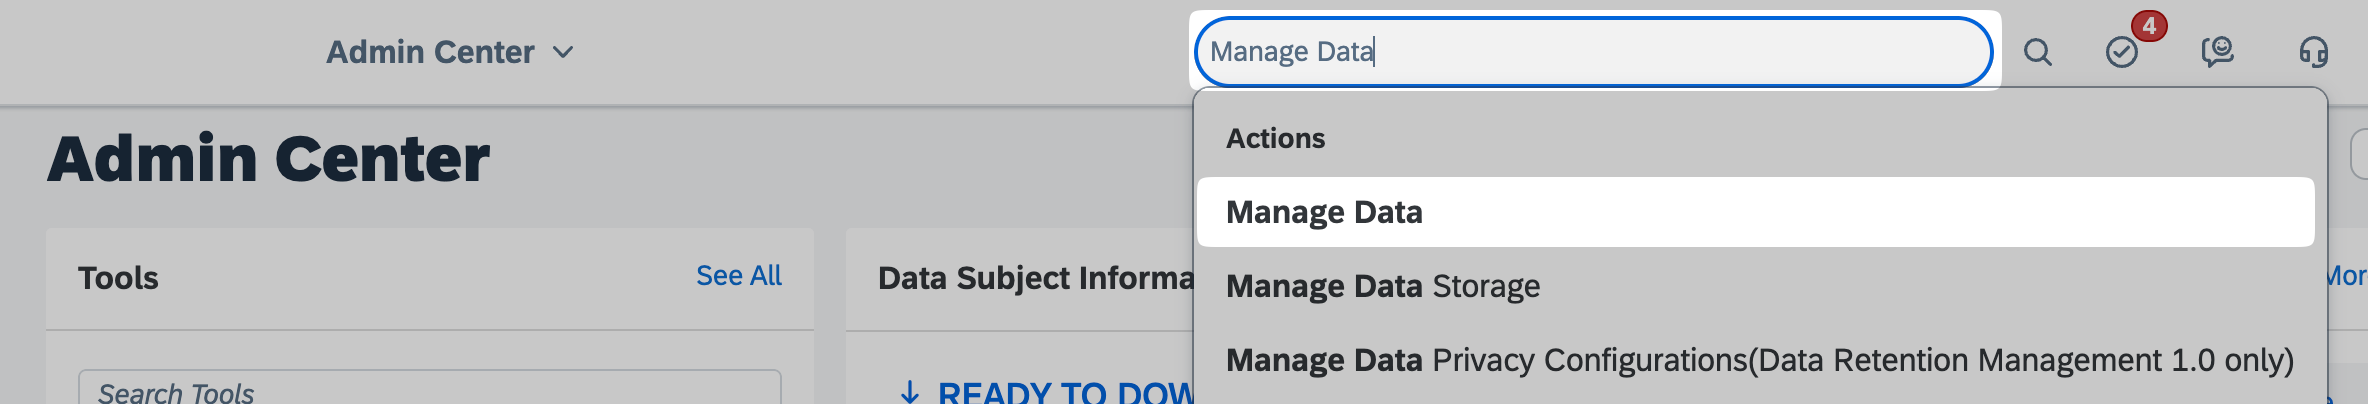Open the To-Do checkmark icon

2121,52
